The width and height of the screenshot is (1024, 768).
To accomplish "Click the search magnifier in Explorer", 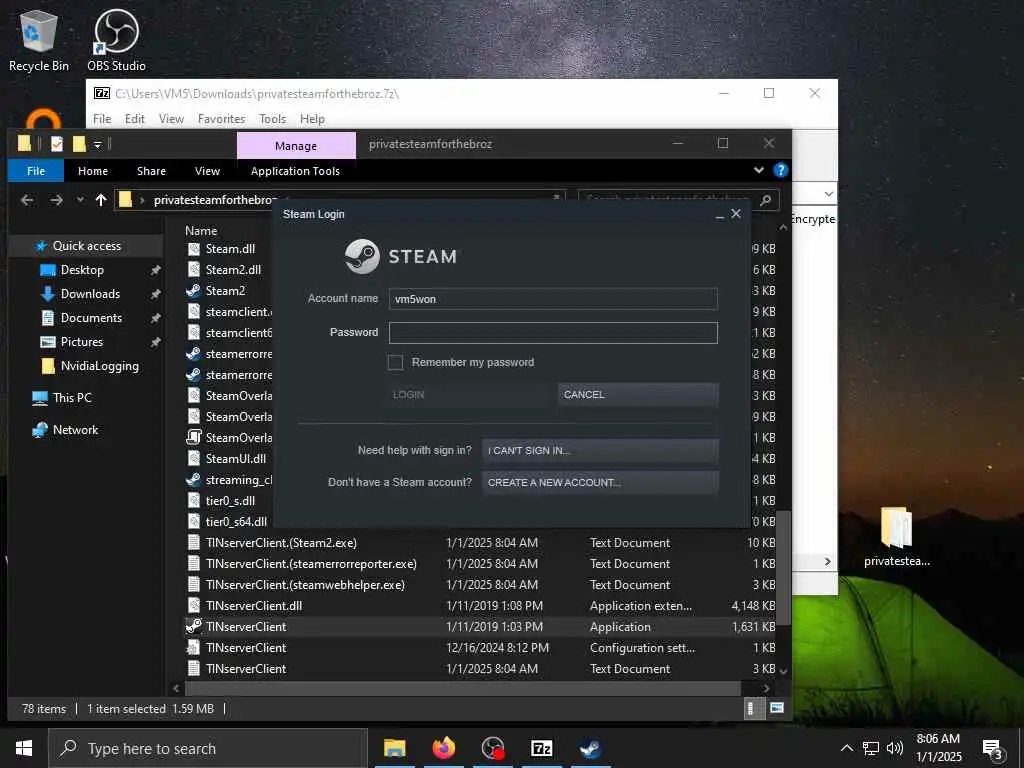I will [765, 200].
